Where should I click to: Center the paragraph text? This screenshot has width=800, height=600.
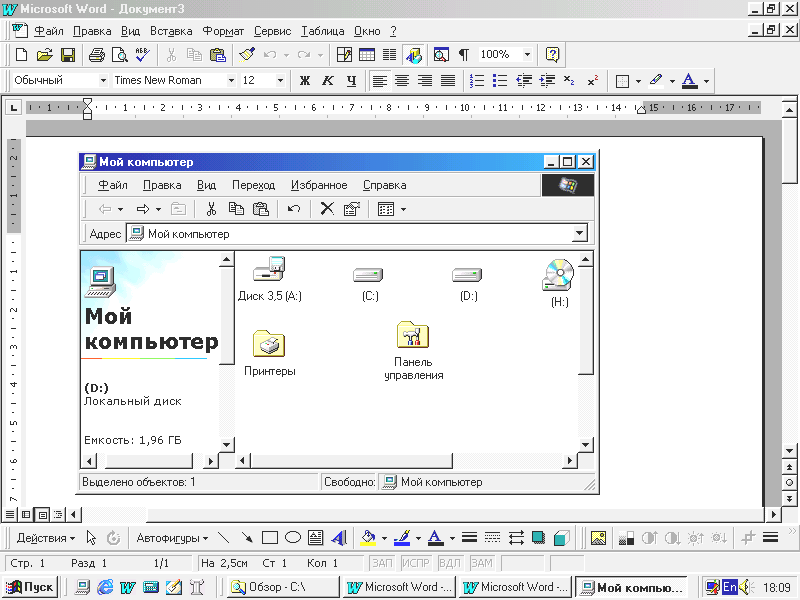(x=402, y=81)
